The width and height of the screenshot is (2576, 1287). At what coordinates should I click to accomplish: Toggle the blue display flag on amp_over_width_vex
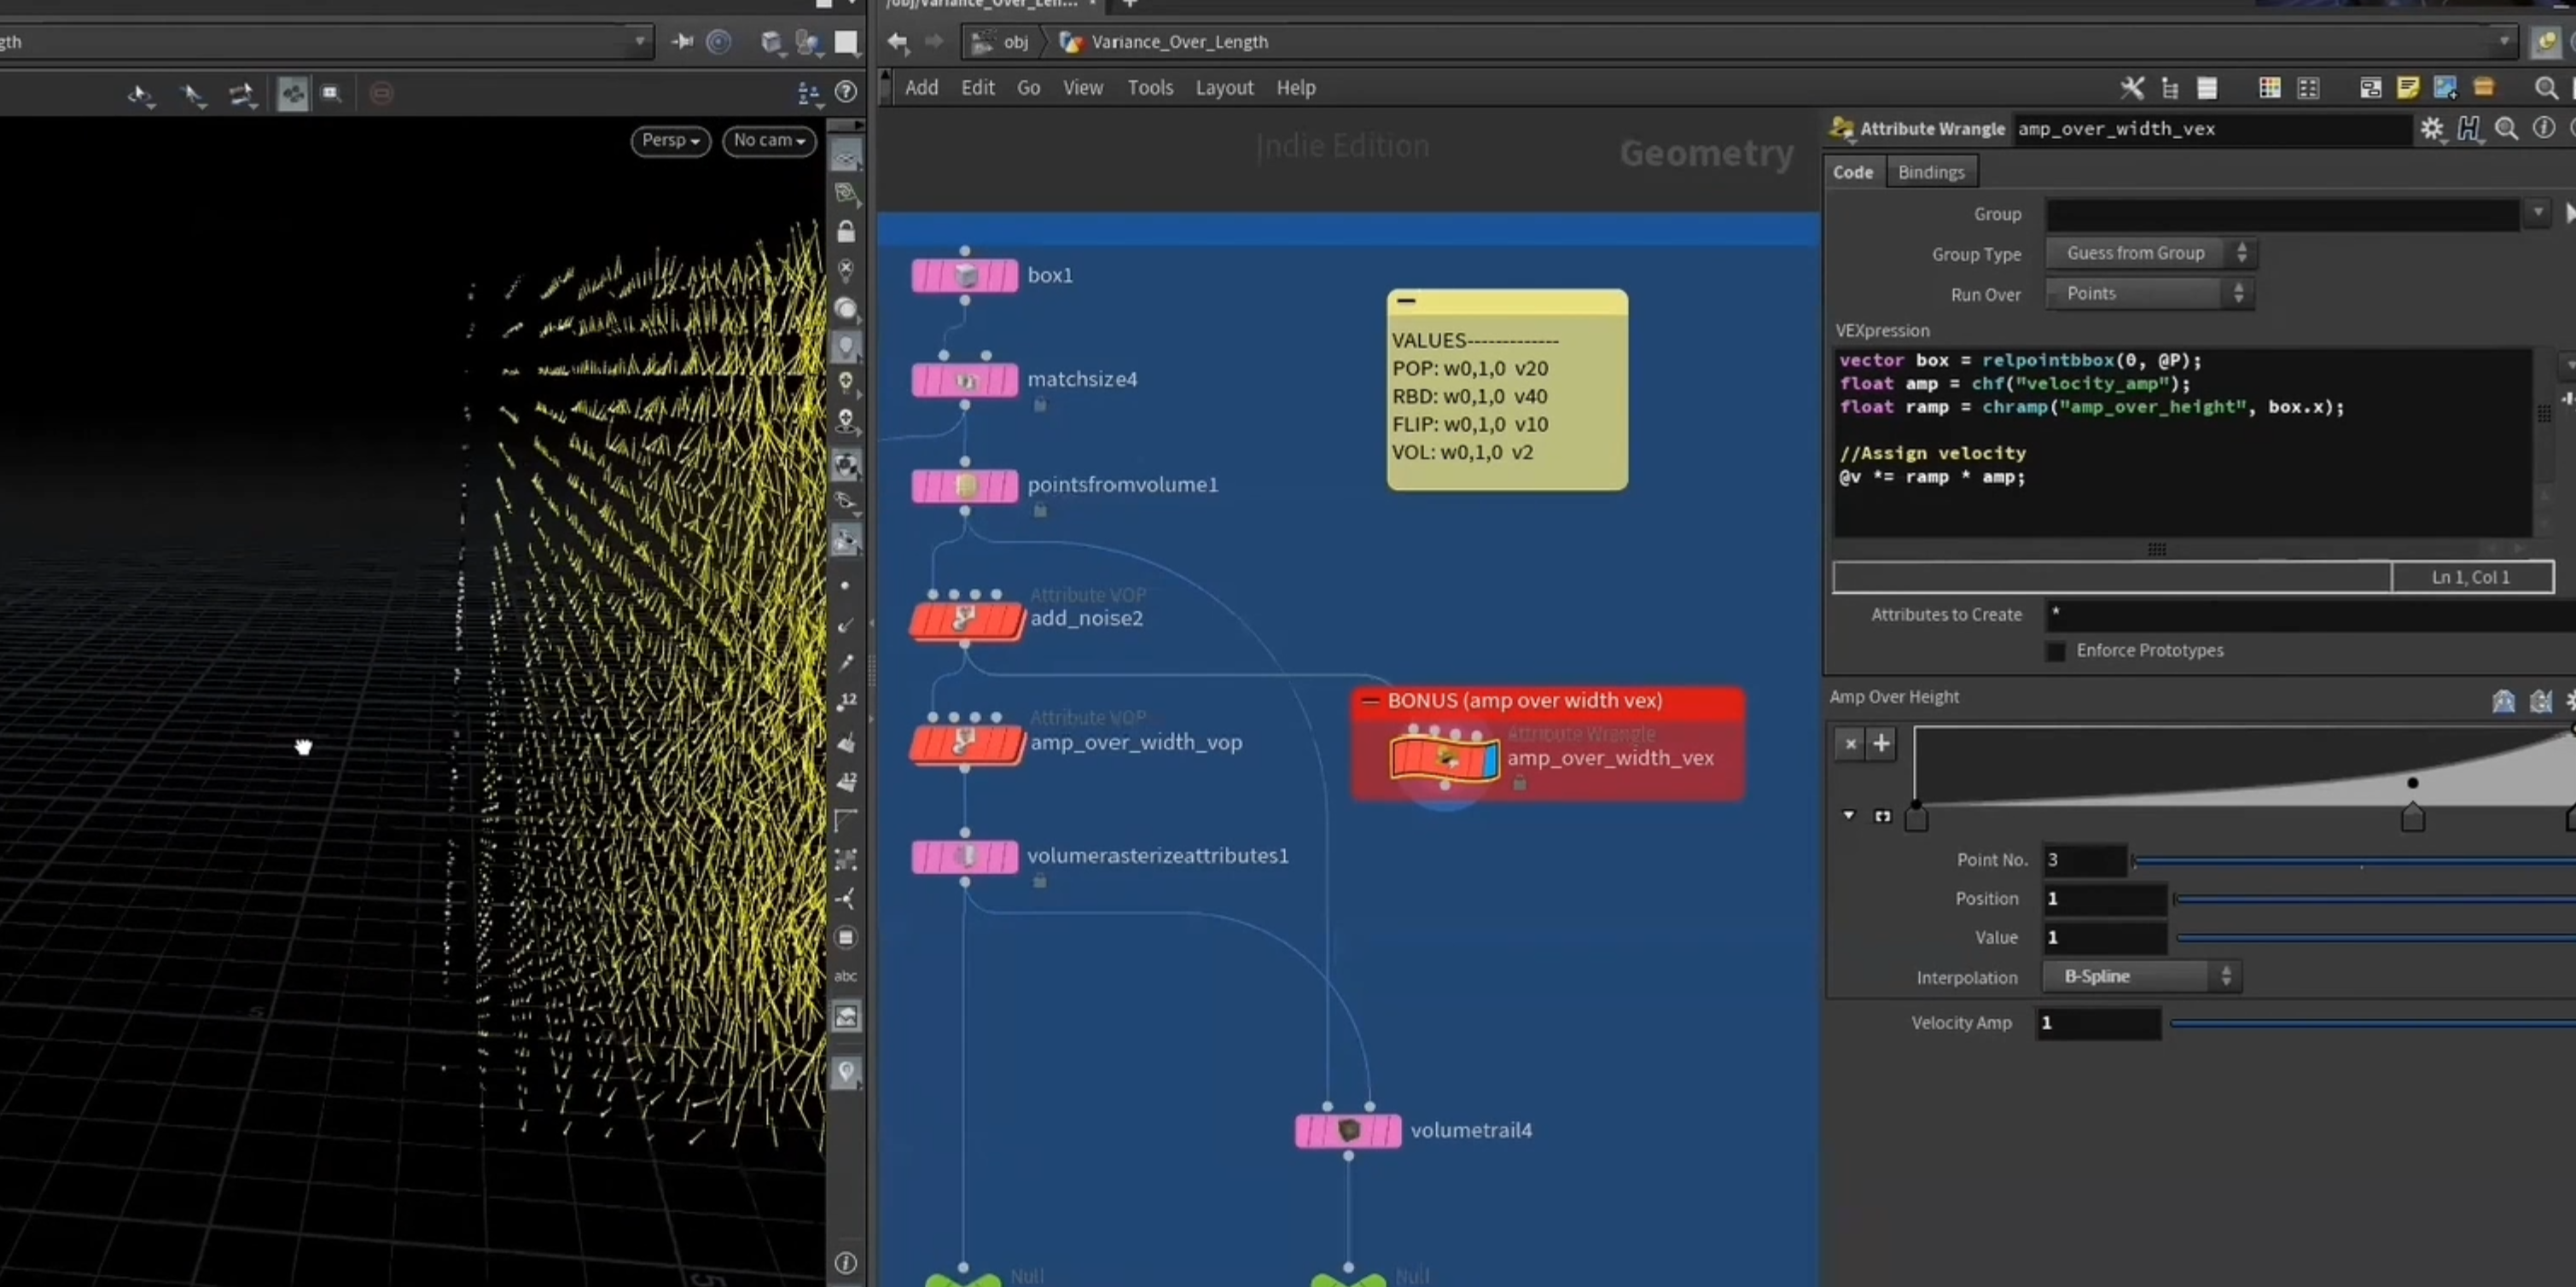[x=1491, y=759]
